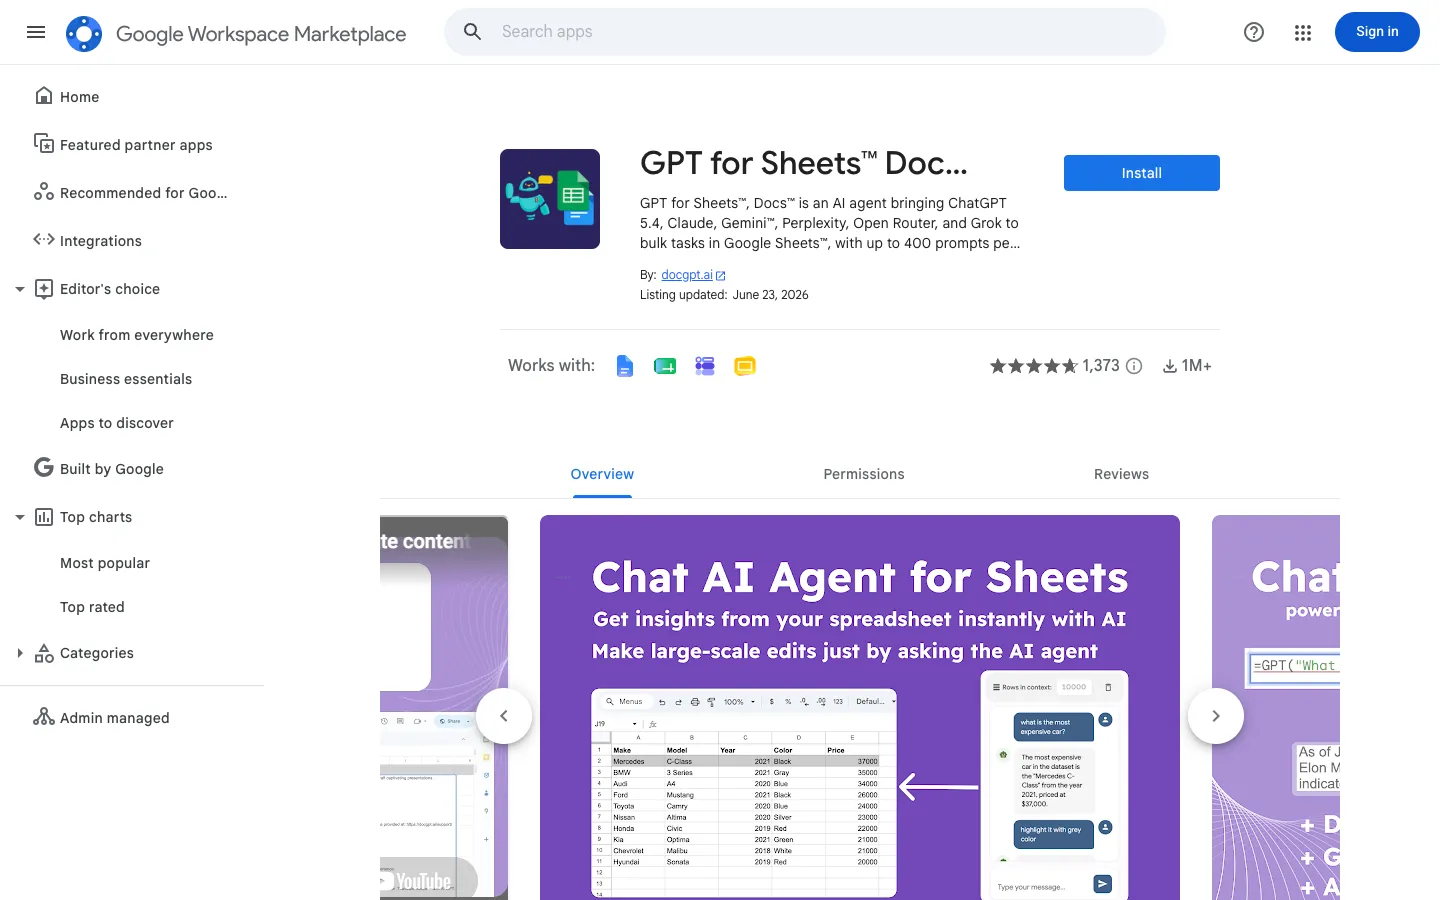Open the hamburger main menu

coord(36,32)
